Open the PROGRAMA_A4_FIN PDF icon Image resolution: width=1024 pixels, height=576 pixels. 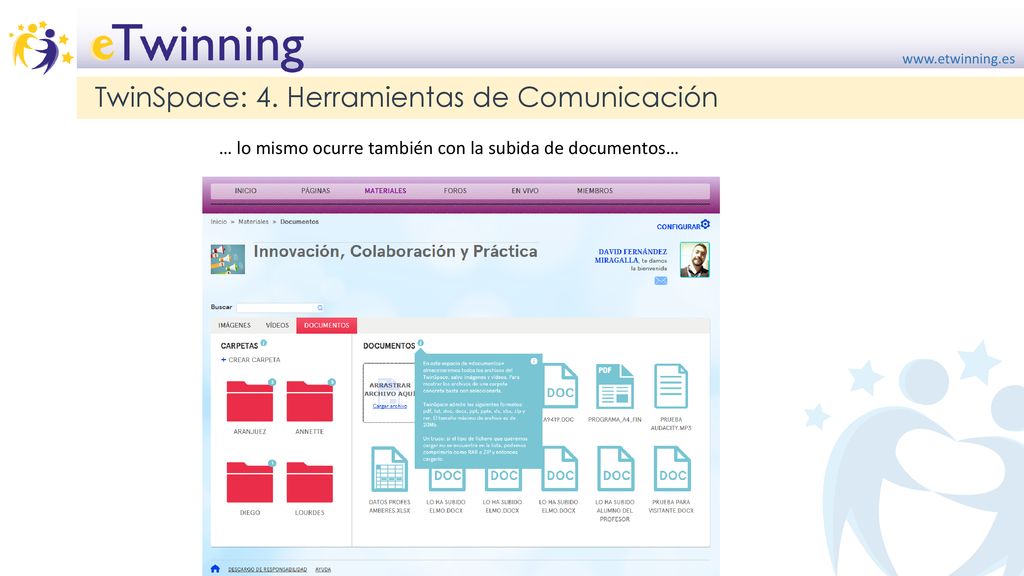point(615,387)
